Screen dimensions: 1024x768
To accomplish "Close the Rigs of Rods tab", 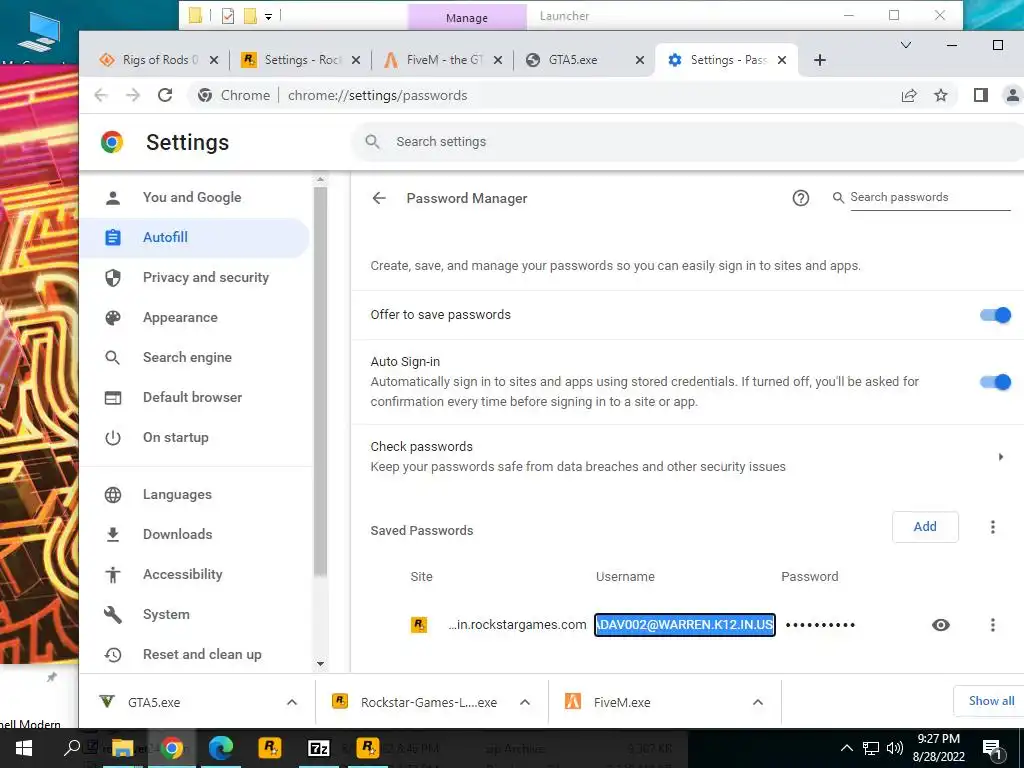I will (214, 60).
